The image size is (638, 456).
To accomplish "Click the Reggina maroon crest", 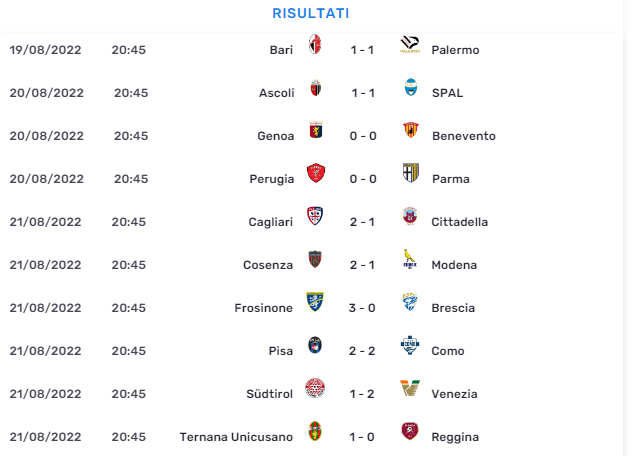I will click(x=410, y=431).
